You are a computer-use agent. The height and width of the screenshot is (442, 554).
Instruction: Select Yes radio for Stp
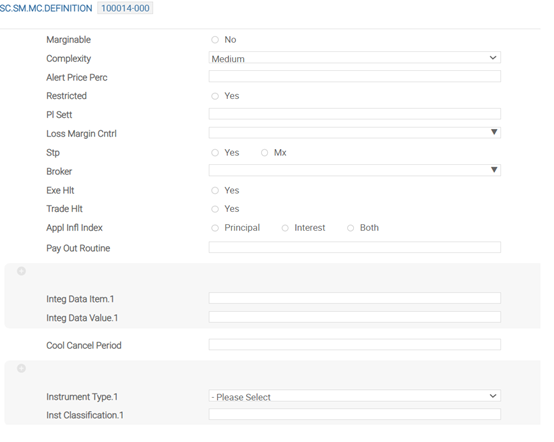tap(215, 153)
